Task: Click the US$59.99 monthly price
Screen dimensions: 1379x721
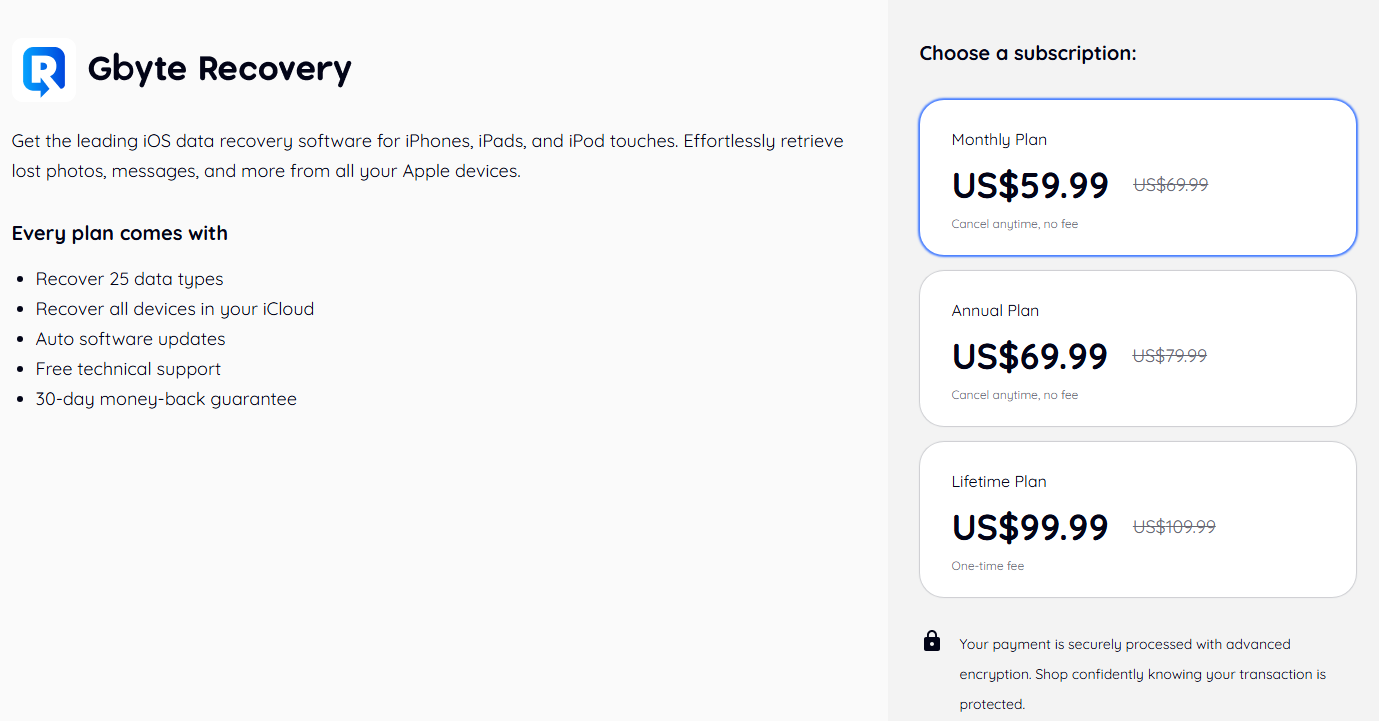Action: [1030, 185]
